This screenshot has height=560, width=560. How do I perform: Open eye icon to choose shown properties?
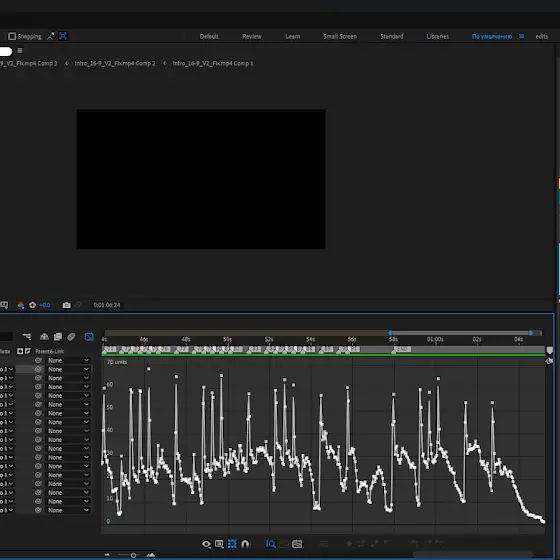206,544
